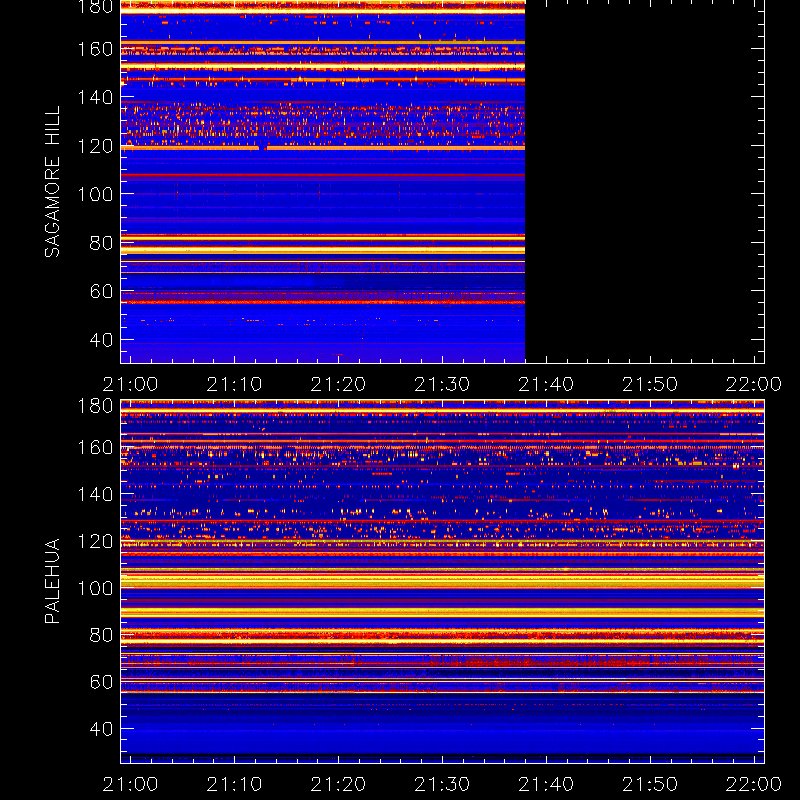Image resolution: width=800 pixels, height=800 pixels.
Task: Select the 140 tick label on Sagamore Hill axis
Action: 95,97
